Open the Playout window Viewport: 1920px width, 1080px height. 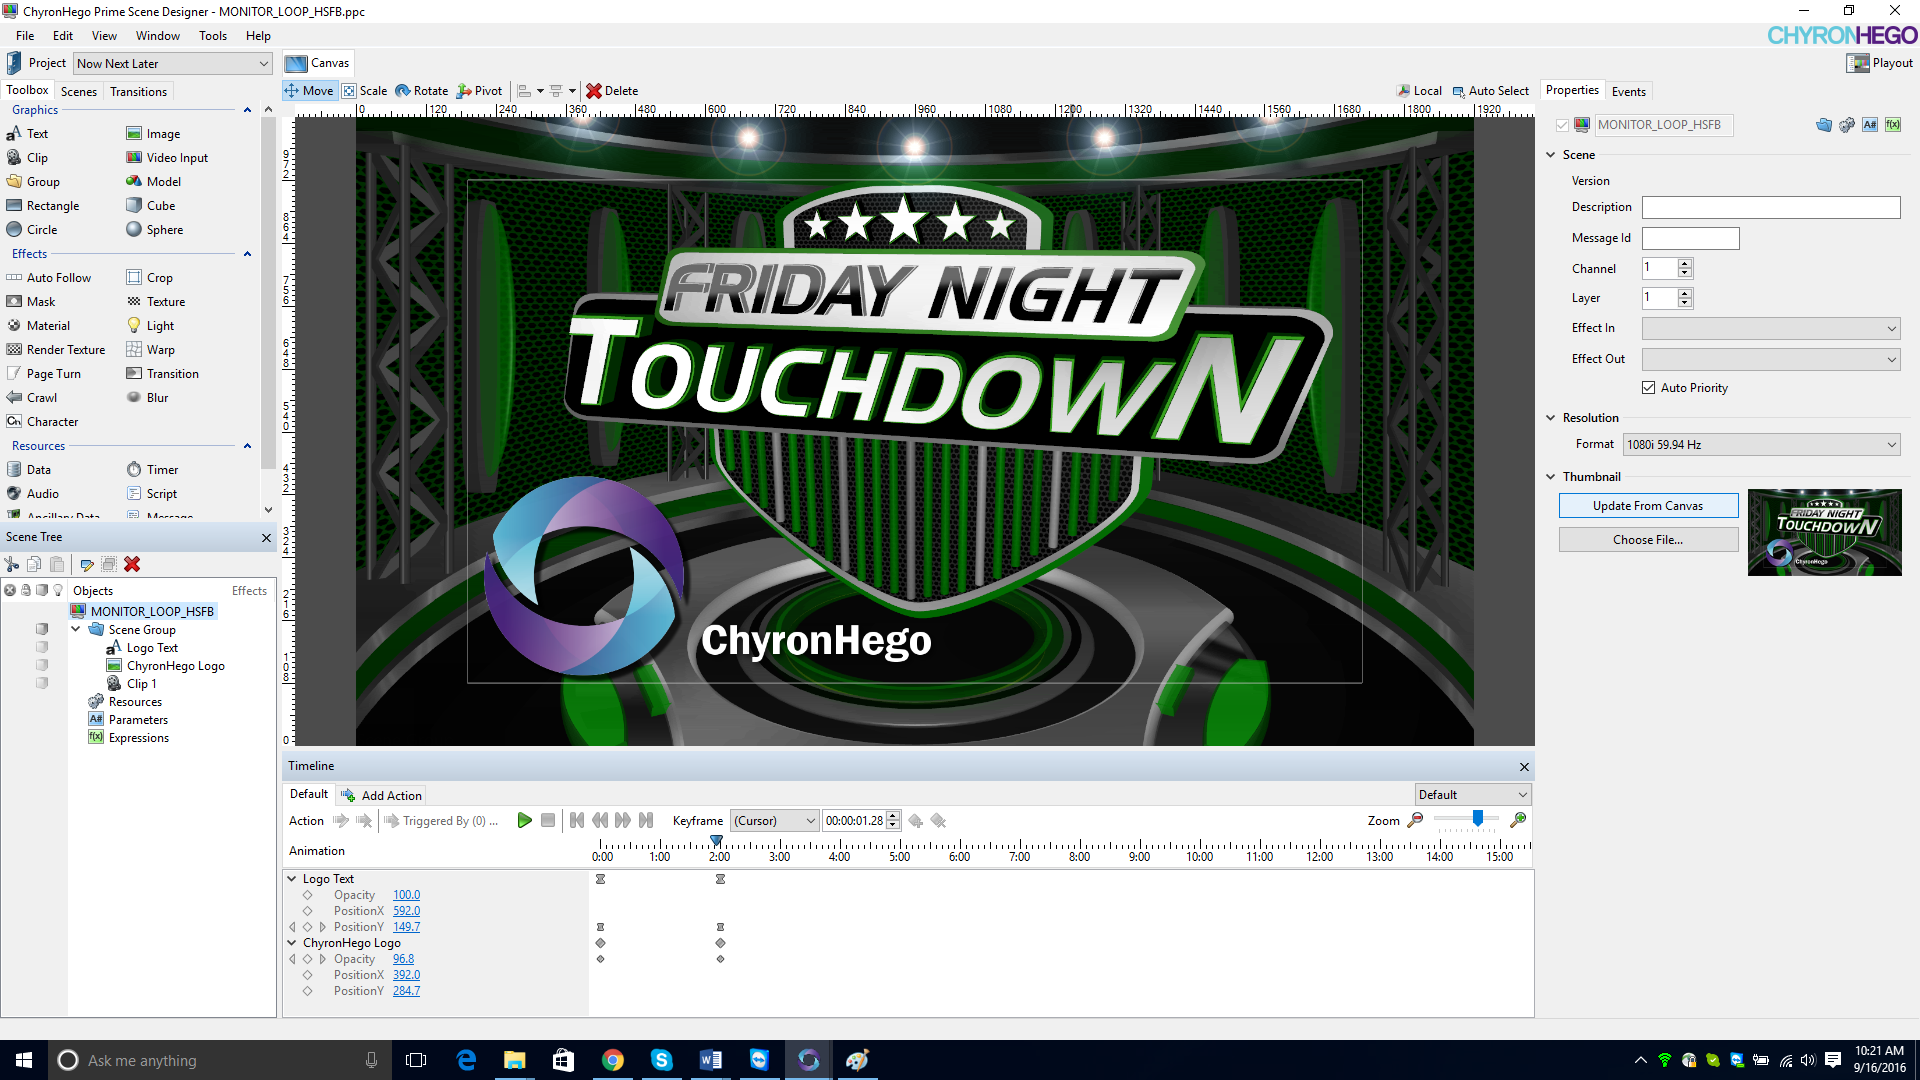(x=1879, y=63)
